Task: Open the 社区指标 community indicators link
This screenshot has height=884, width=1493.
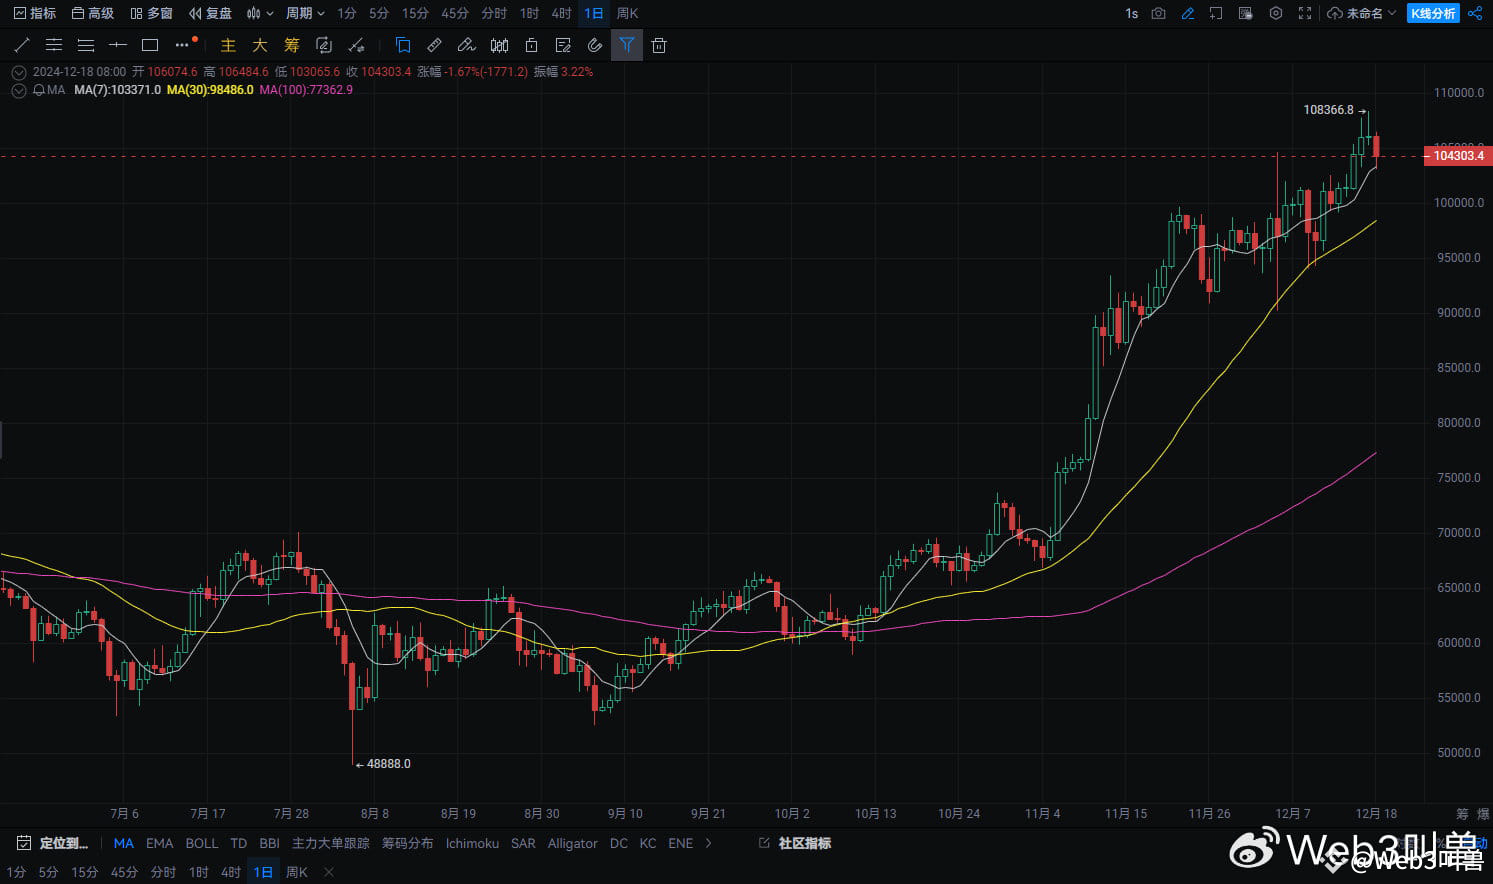Action: point(795,843)
